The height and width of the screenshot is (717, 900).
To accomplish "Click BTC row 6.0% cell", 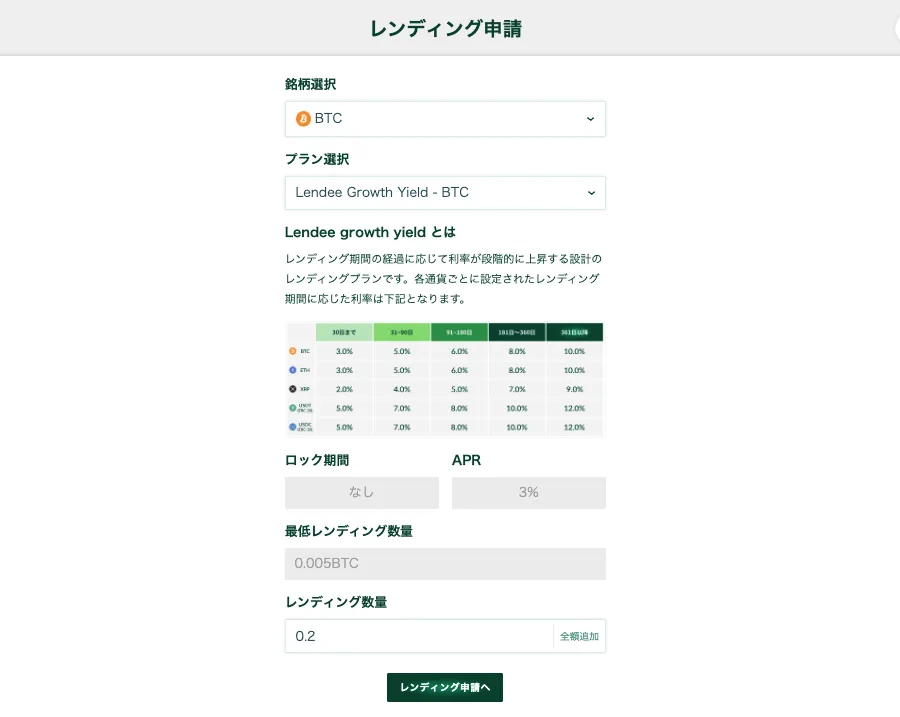I will [459, 351].
